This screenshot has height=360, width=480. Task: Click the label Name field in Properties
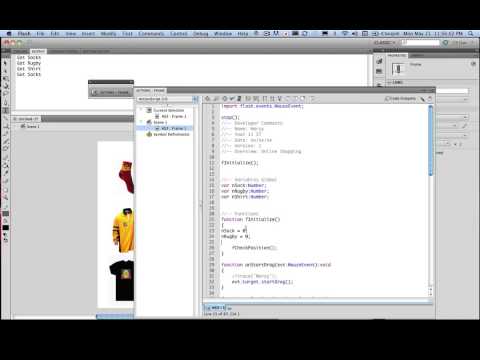452,91
